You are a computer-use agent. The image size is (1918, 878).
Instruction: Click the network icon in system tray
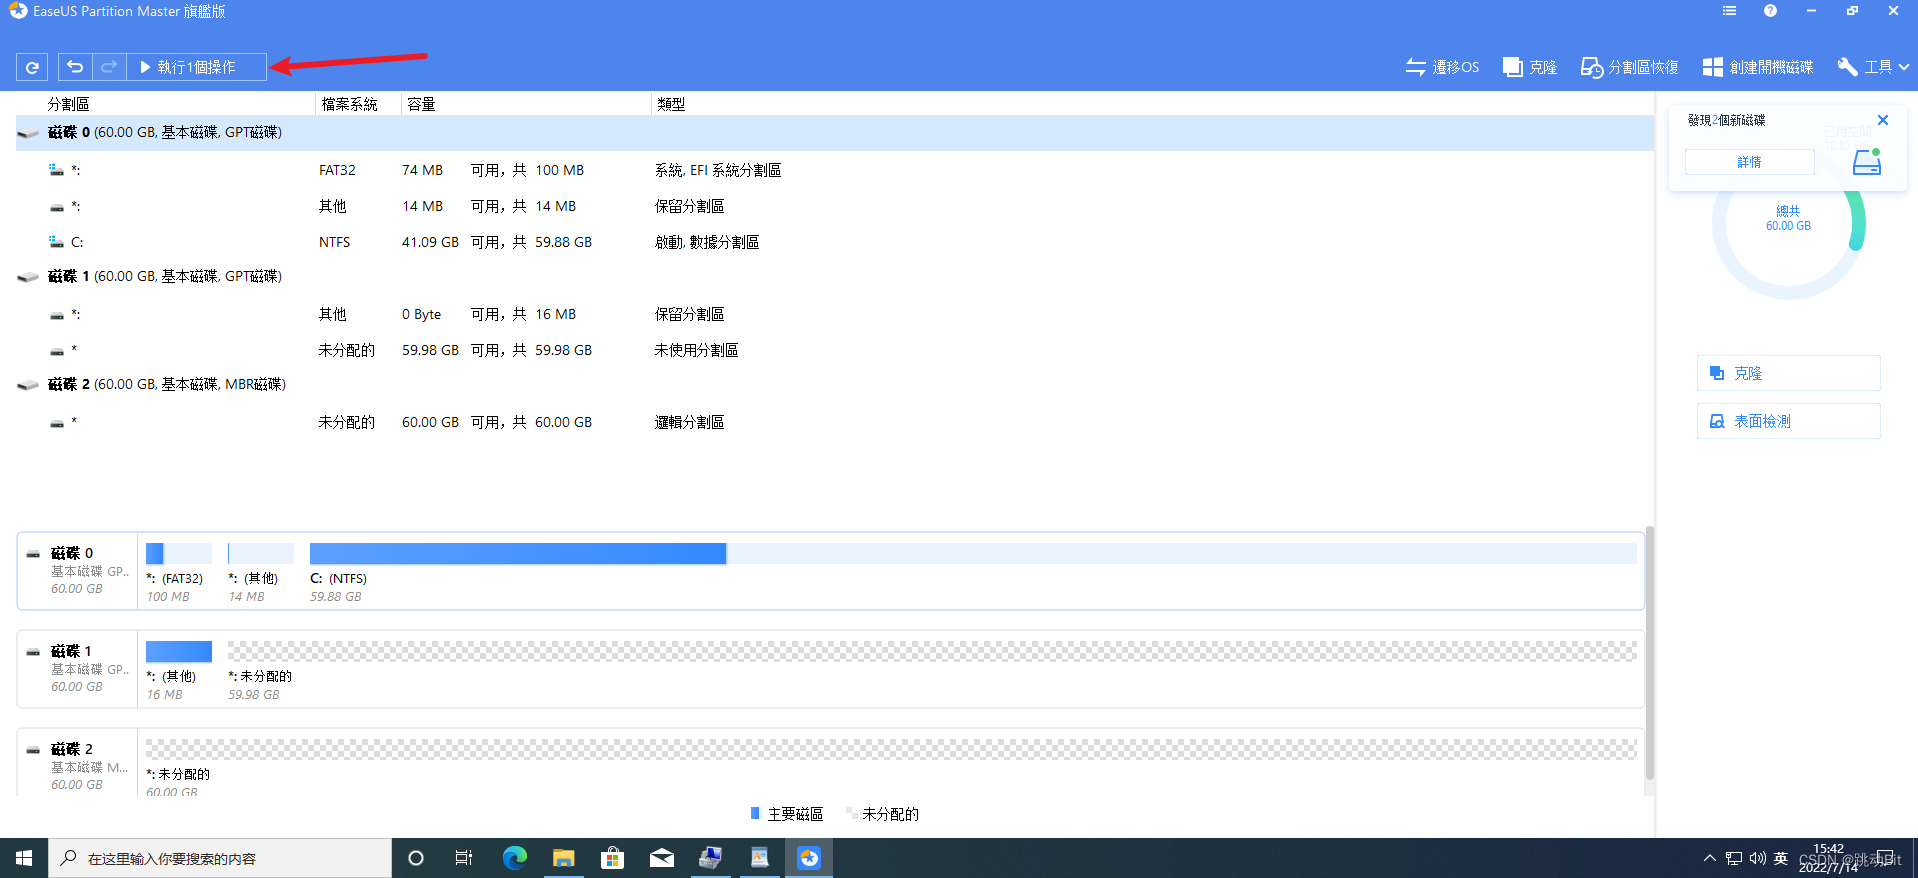click(1734, 858)
